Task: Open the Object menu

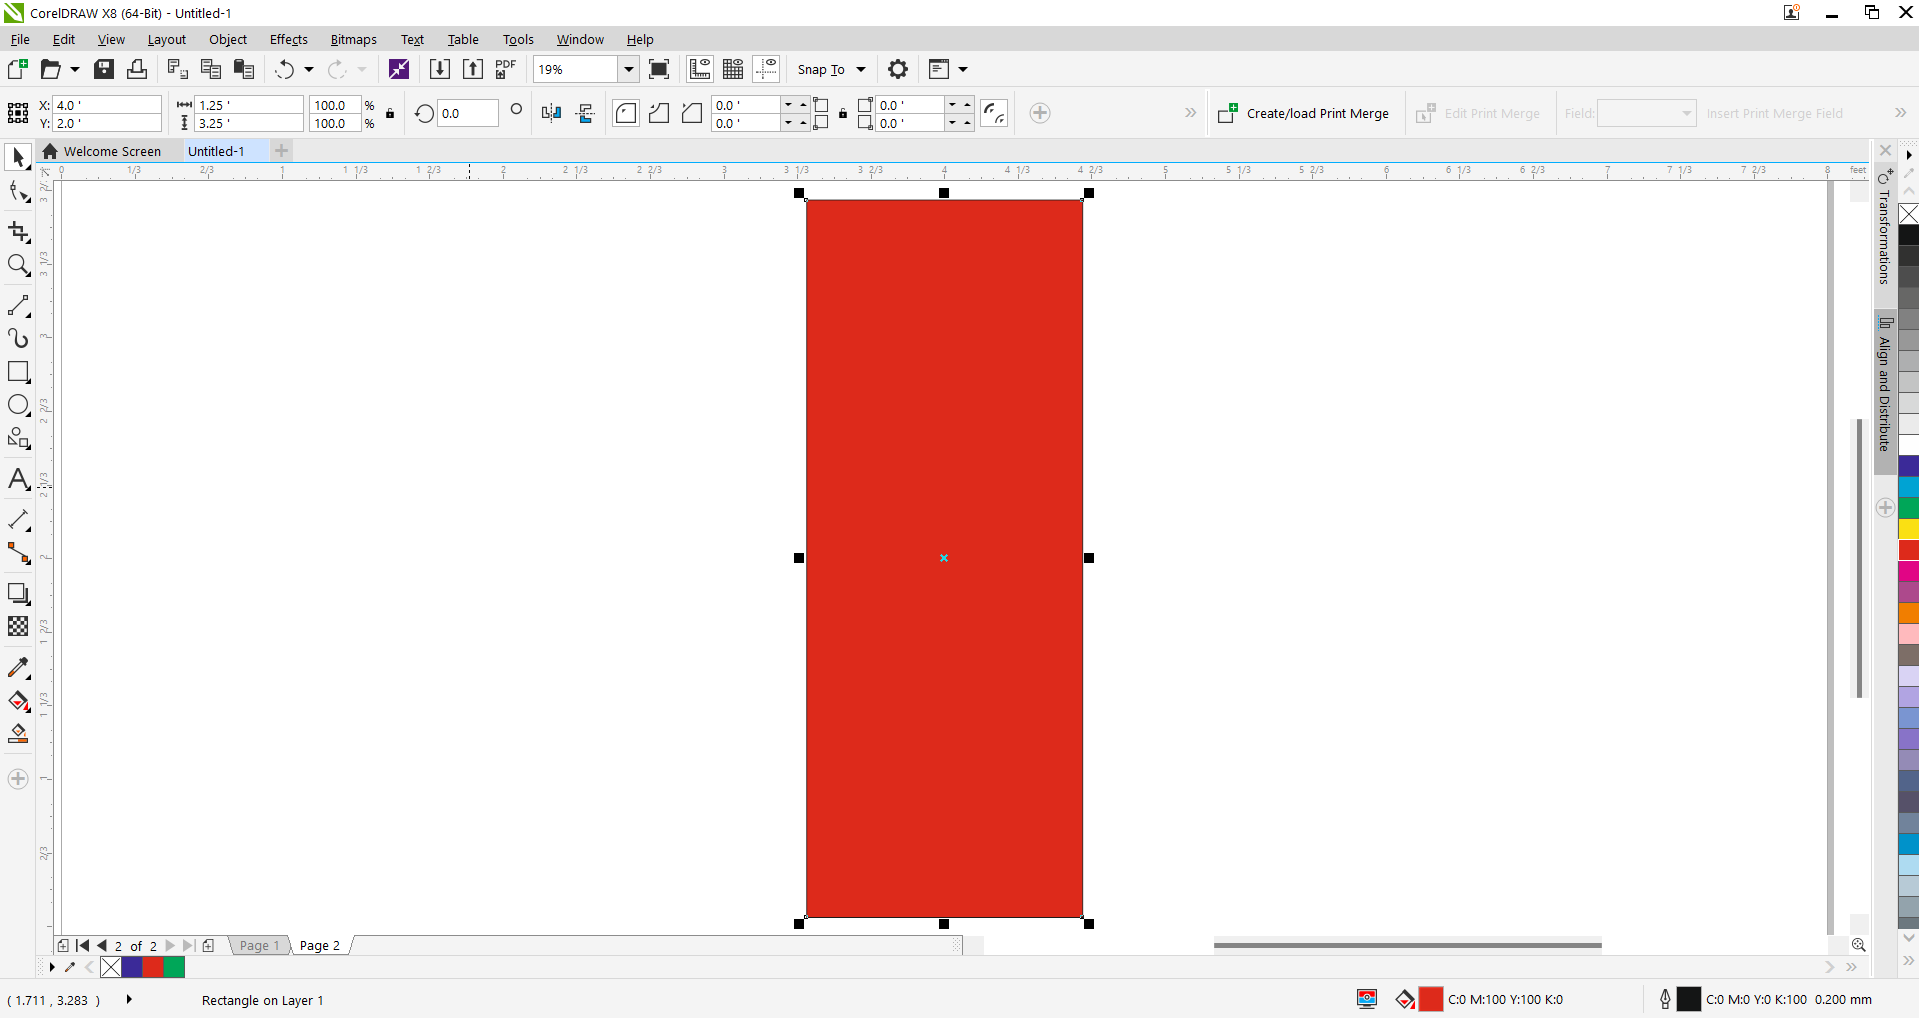Action: click(228, 39)
